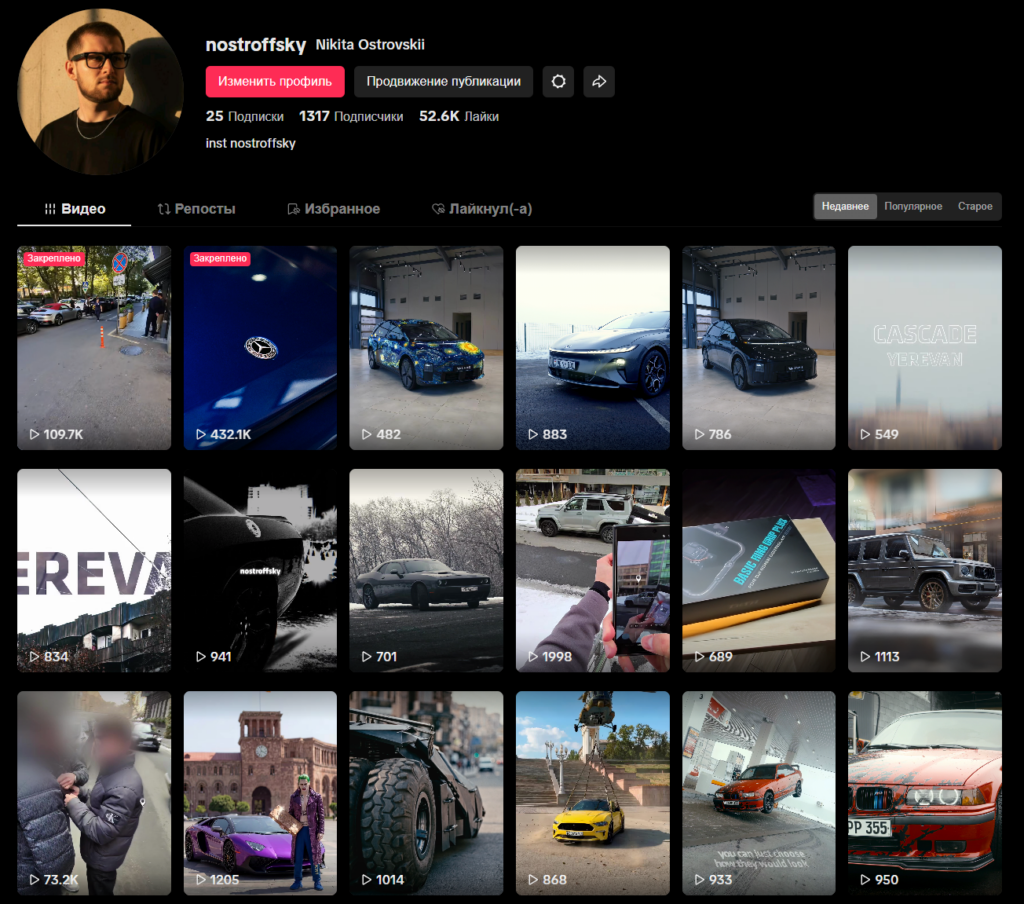Open G-Class SUV video with 1113 views
1024x904 pixels.
coord(925,570)
